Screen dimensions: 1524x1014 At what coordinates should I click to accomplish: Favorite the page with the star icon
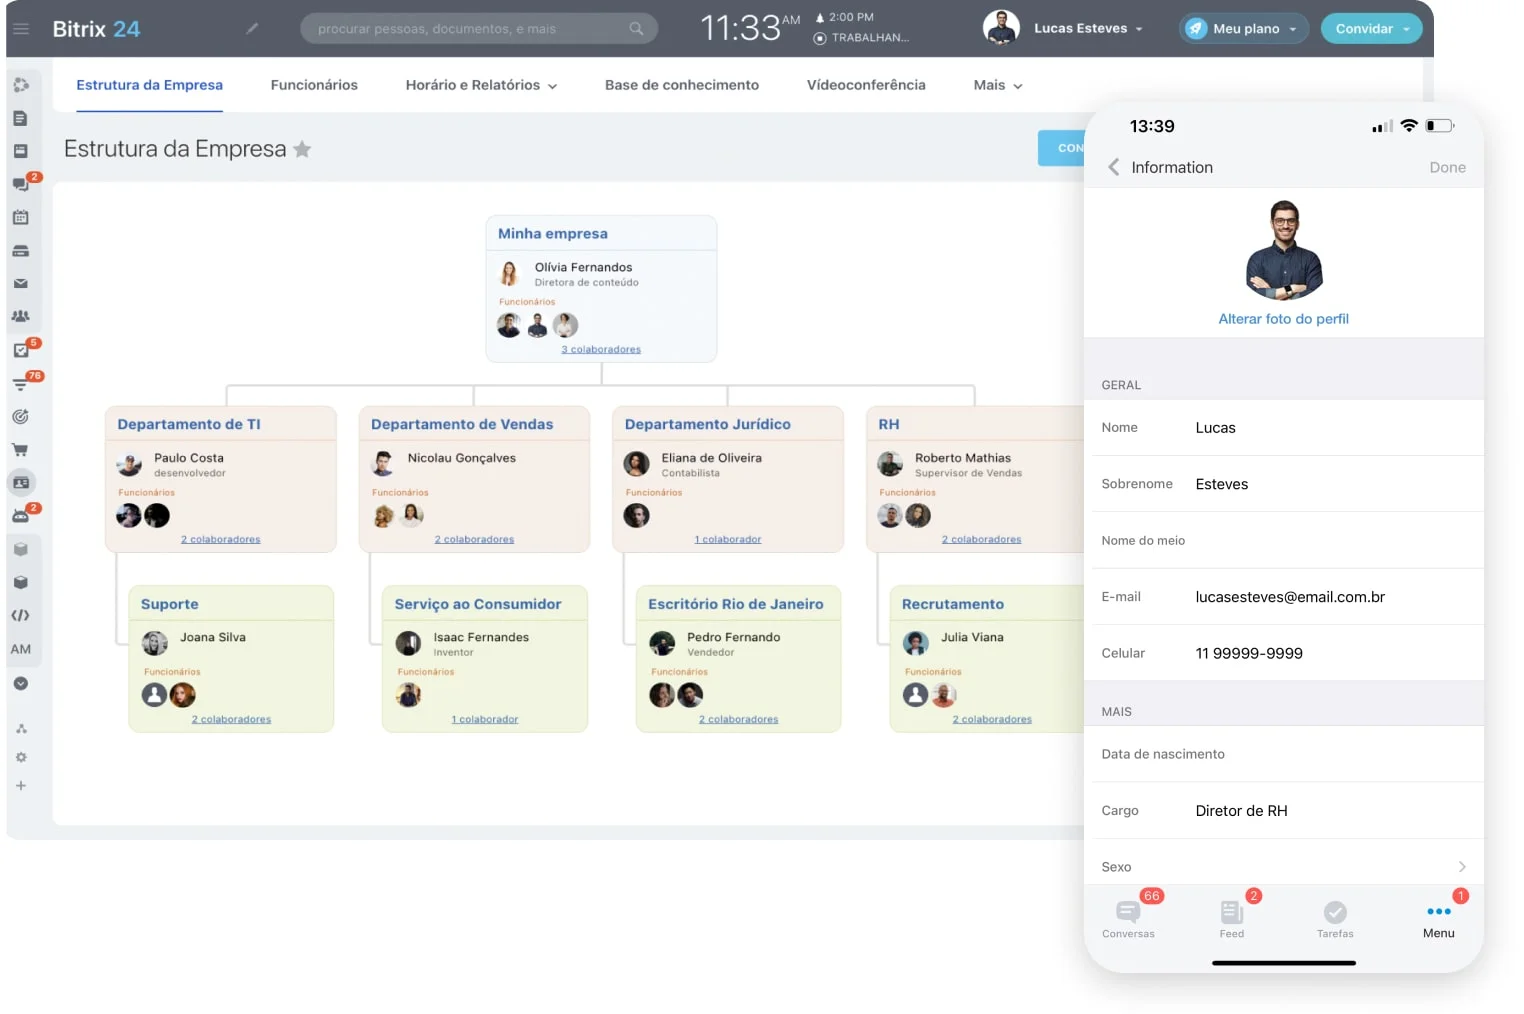[x=302, y=150]
